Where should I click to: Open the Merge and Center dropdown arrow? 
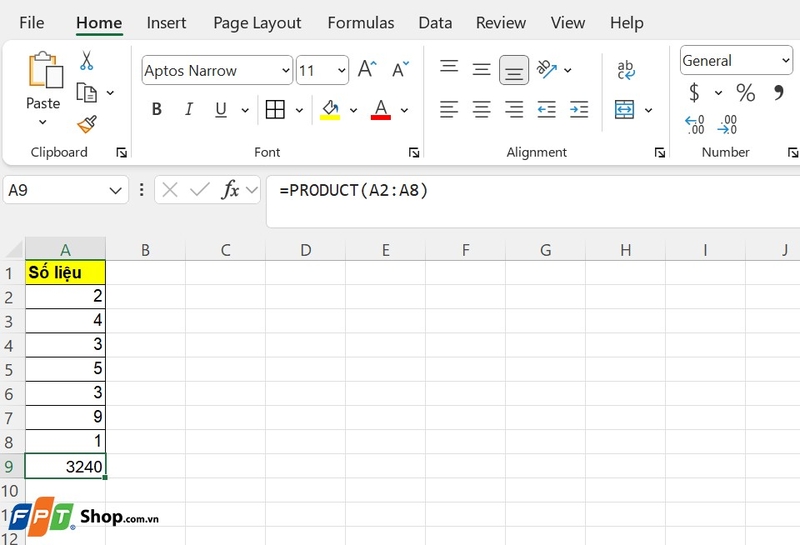tap(648, 110)
